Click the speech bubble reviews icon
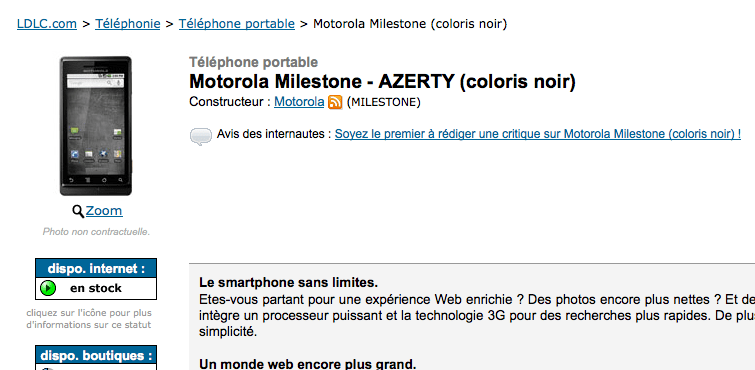 201,136
